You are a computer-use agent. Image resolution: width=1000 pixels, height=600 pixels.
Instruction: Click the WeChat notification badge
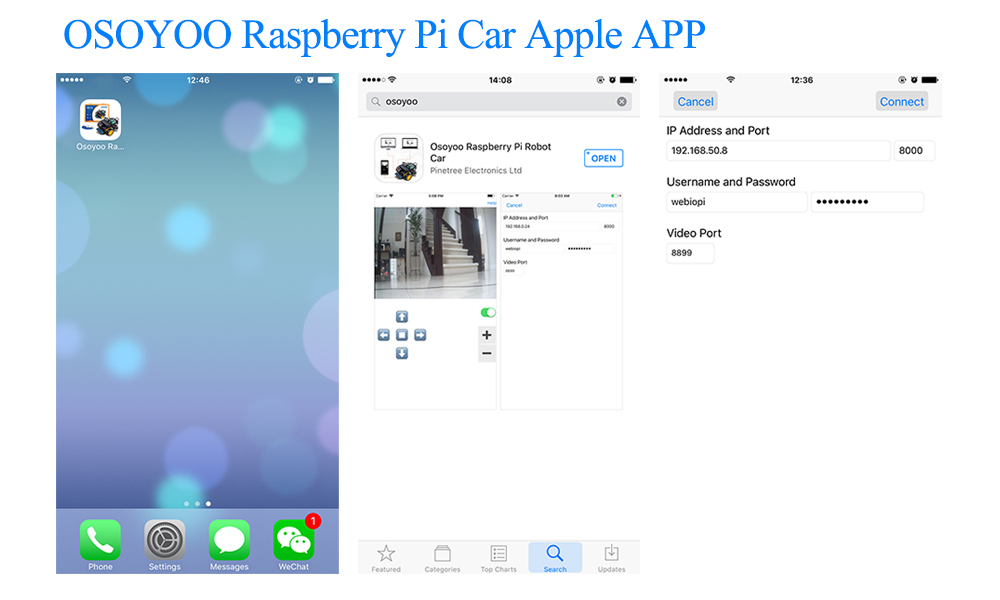pos(312,522)
